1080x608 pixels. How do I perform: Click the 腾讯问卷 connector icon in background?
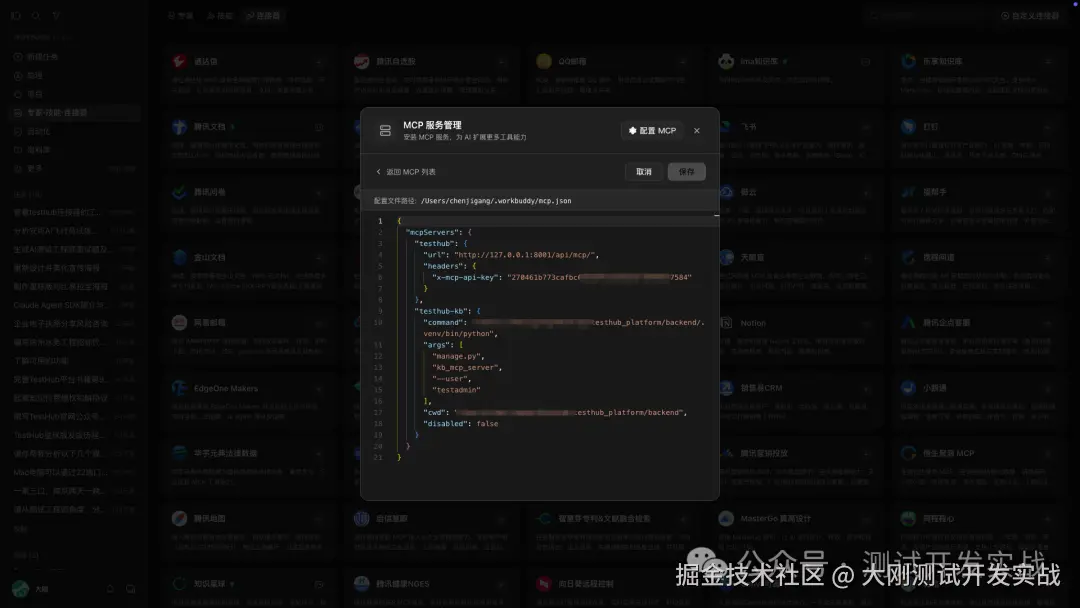coord(179,192)
